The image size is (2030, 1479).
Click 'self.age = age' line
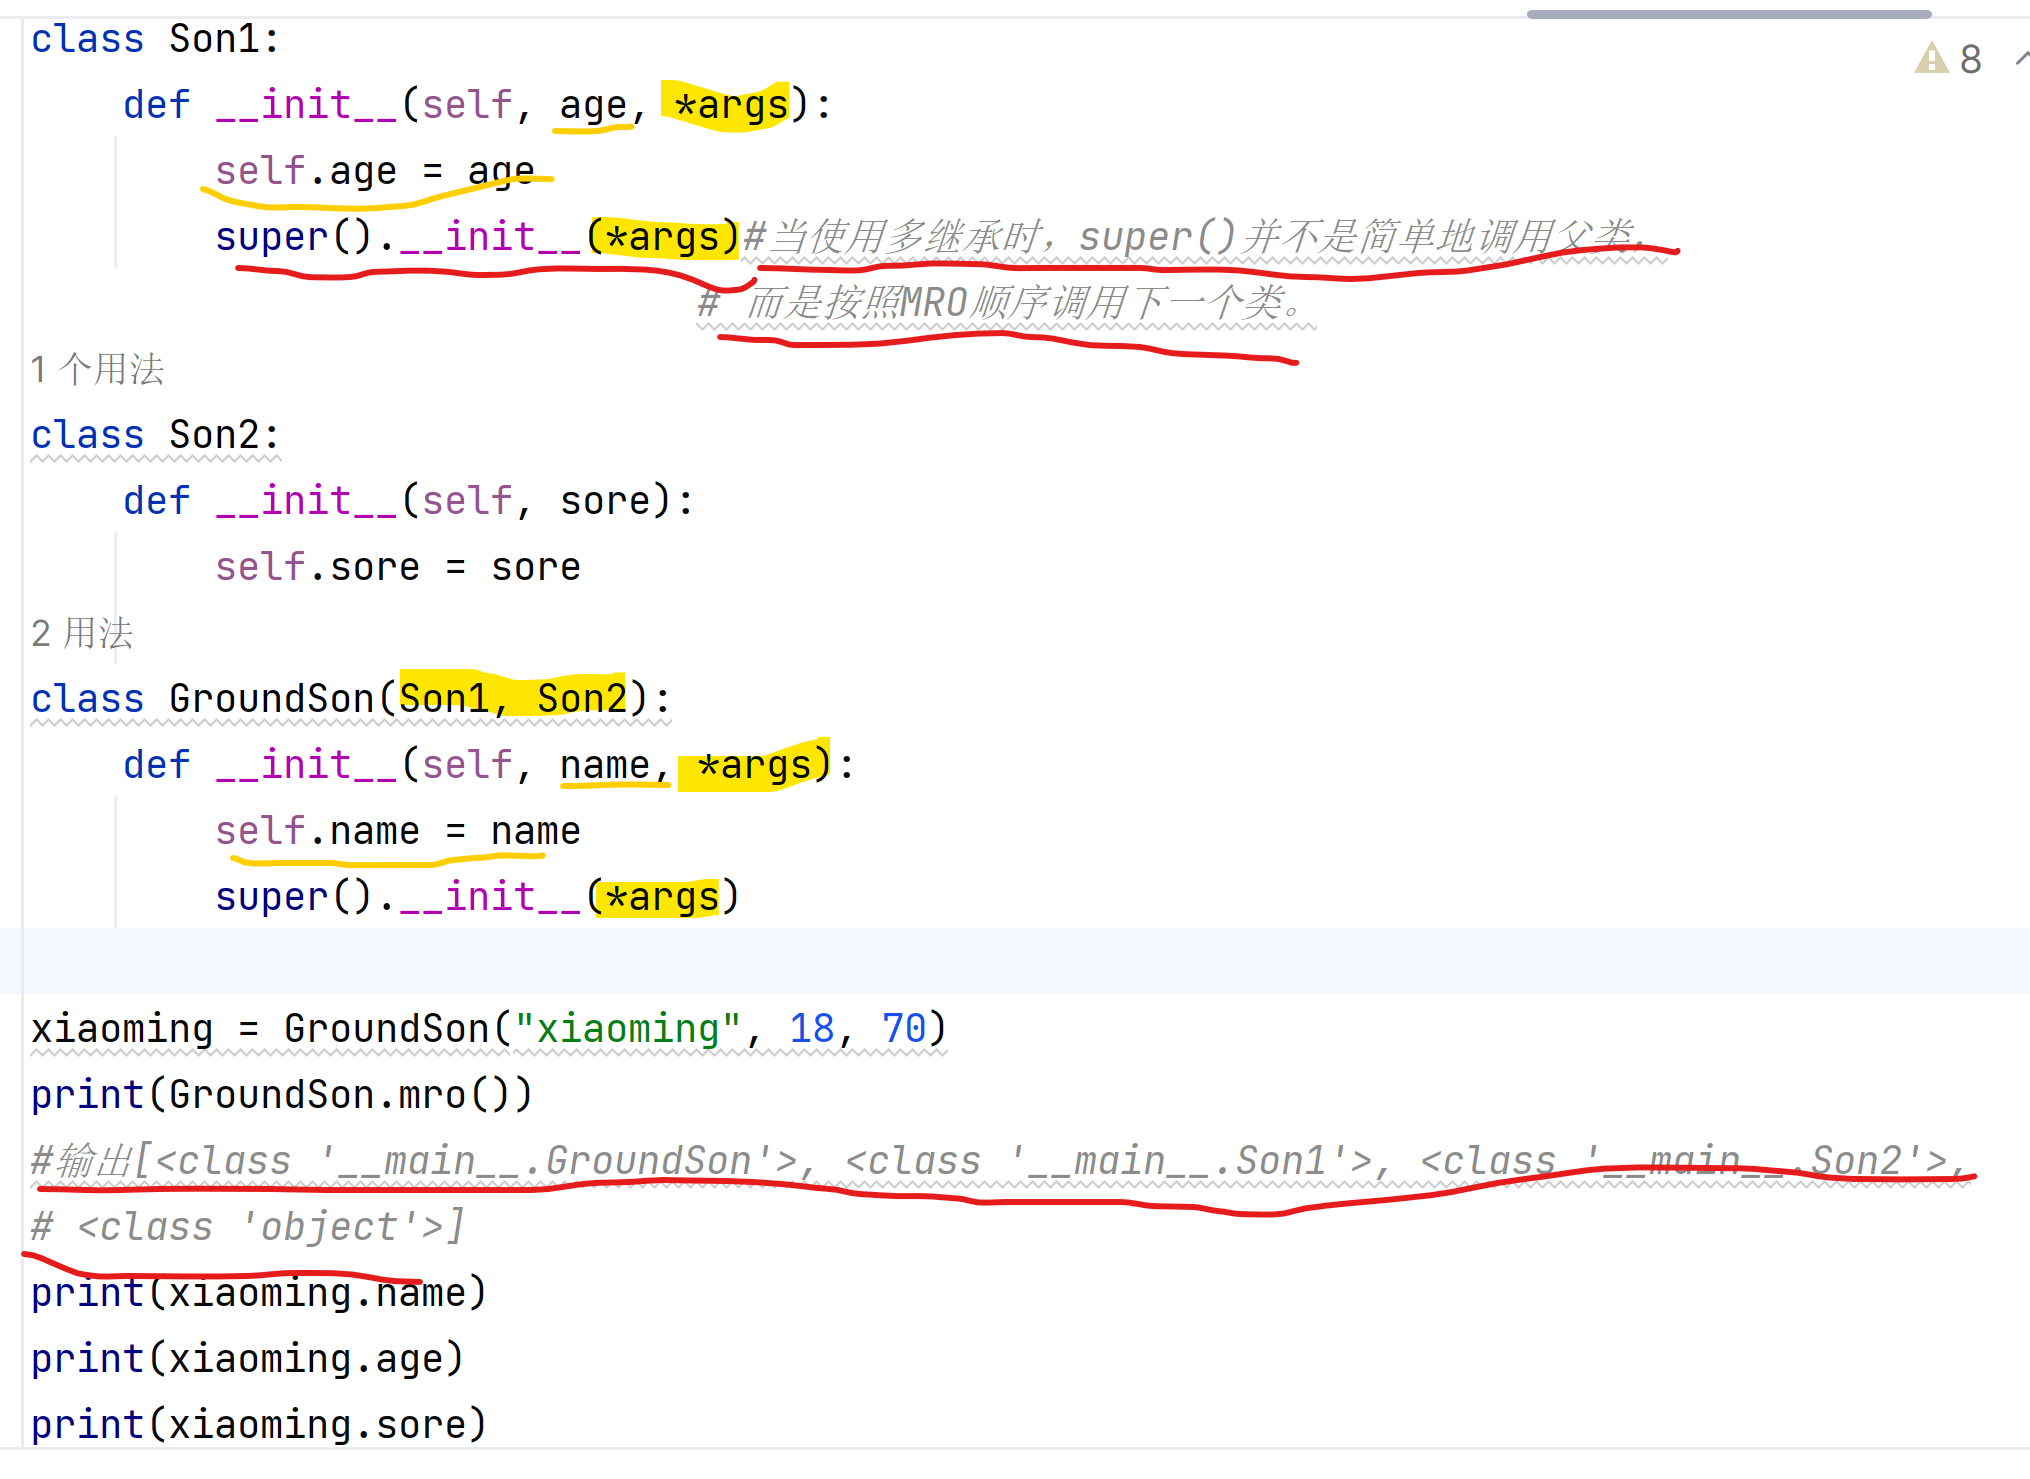click(x=375, y=171)
